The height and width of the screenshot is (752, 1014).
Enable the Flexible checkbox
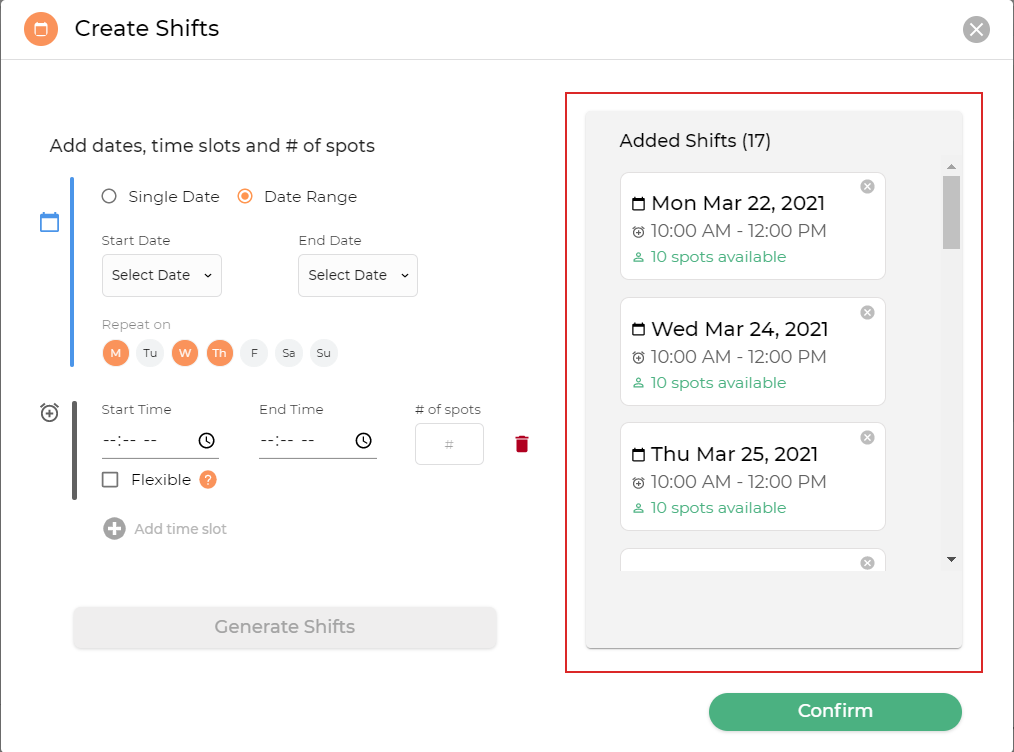[x=110, y=480]
